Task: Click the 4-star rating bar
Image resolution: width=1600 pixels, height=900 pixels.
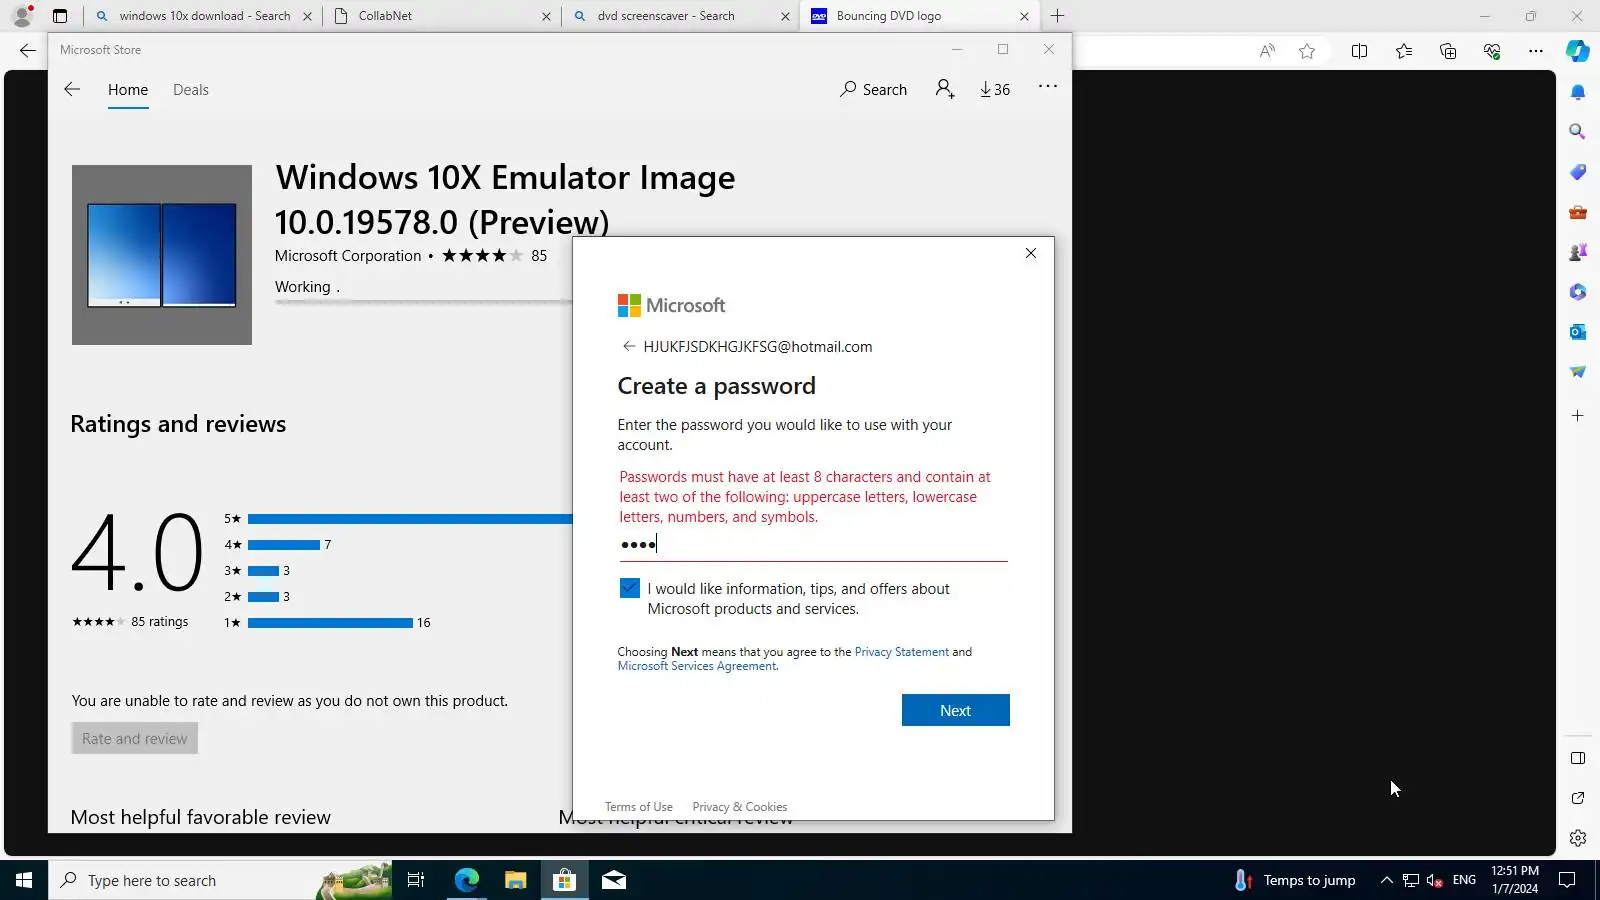Action: [284, 545]
